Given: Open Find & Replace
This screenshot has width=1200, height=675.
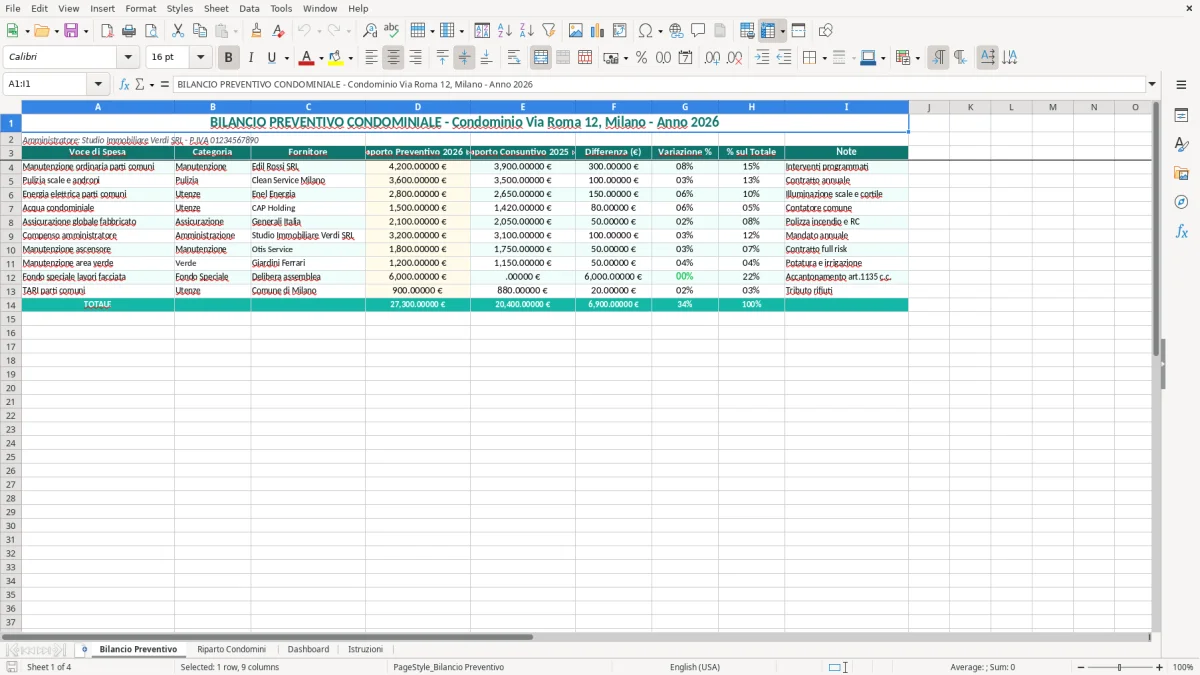Looking at the screenshot, I should (370, 31).
